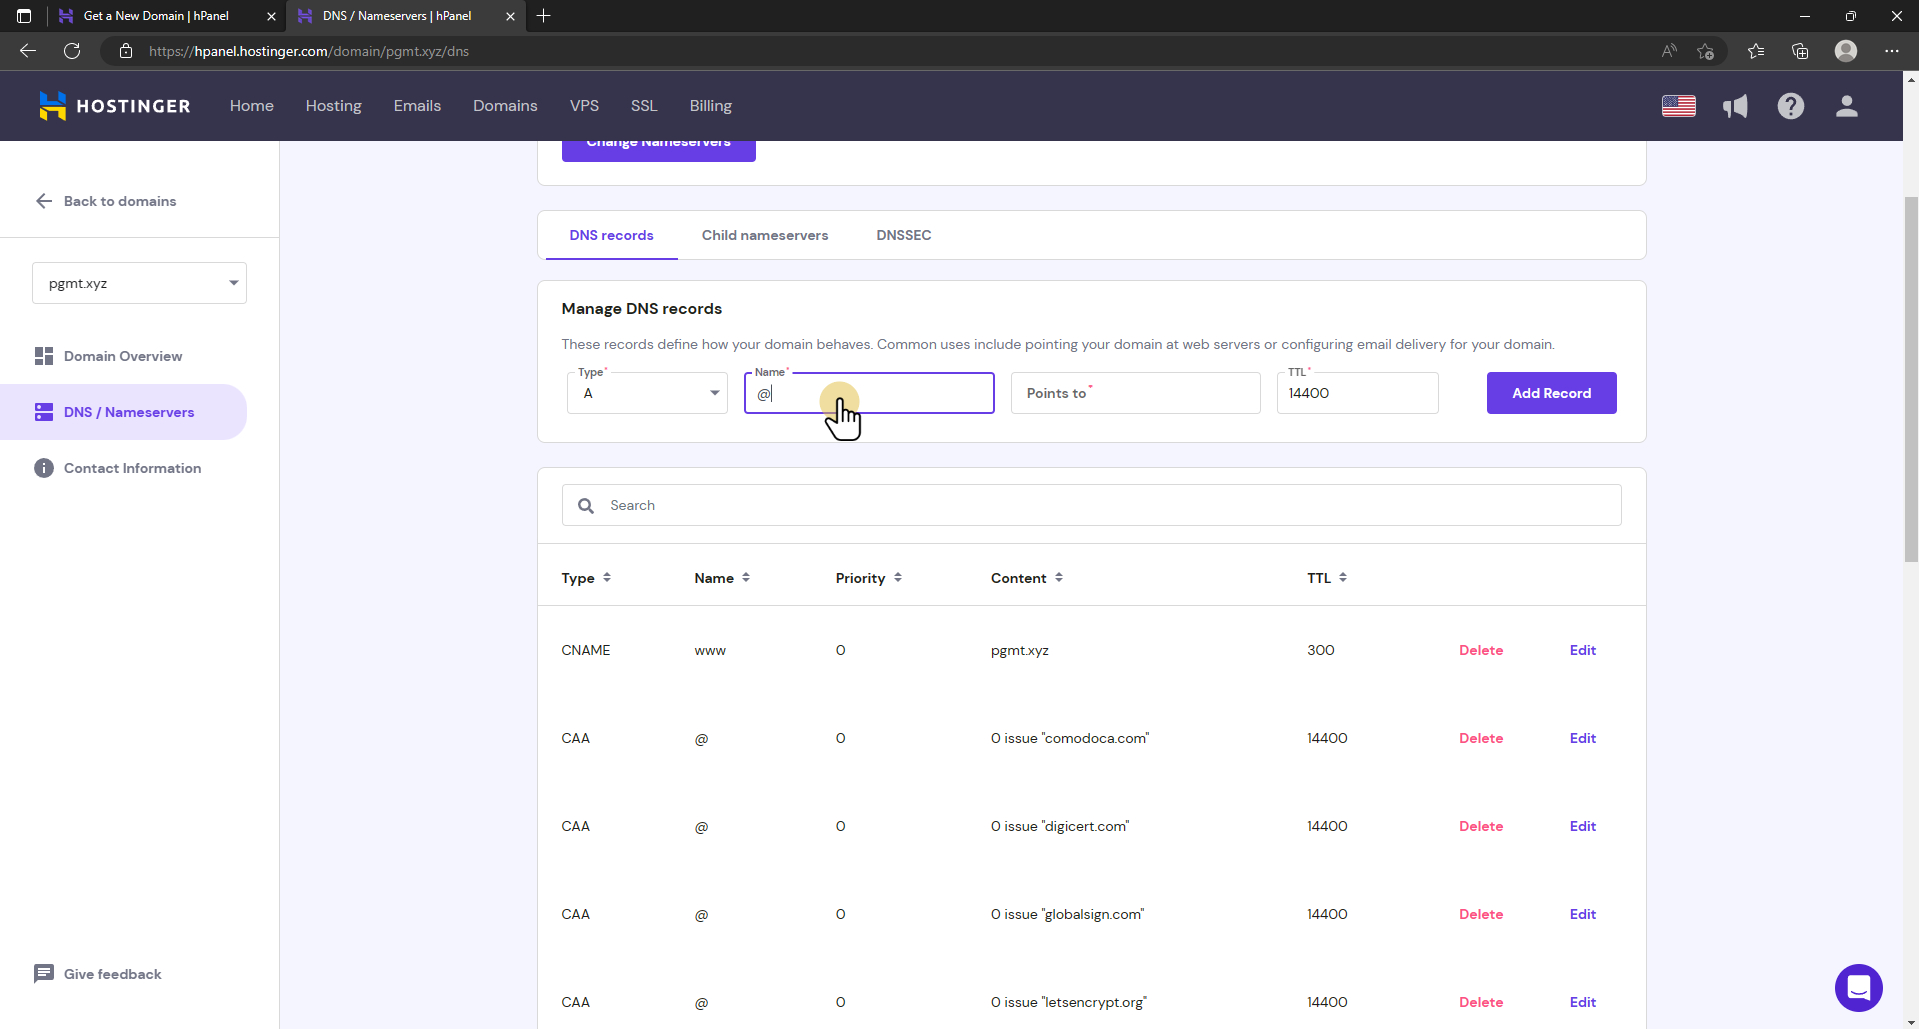Open the help question mark icon

pos(1791,106)
